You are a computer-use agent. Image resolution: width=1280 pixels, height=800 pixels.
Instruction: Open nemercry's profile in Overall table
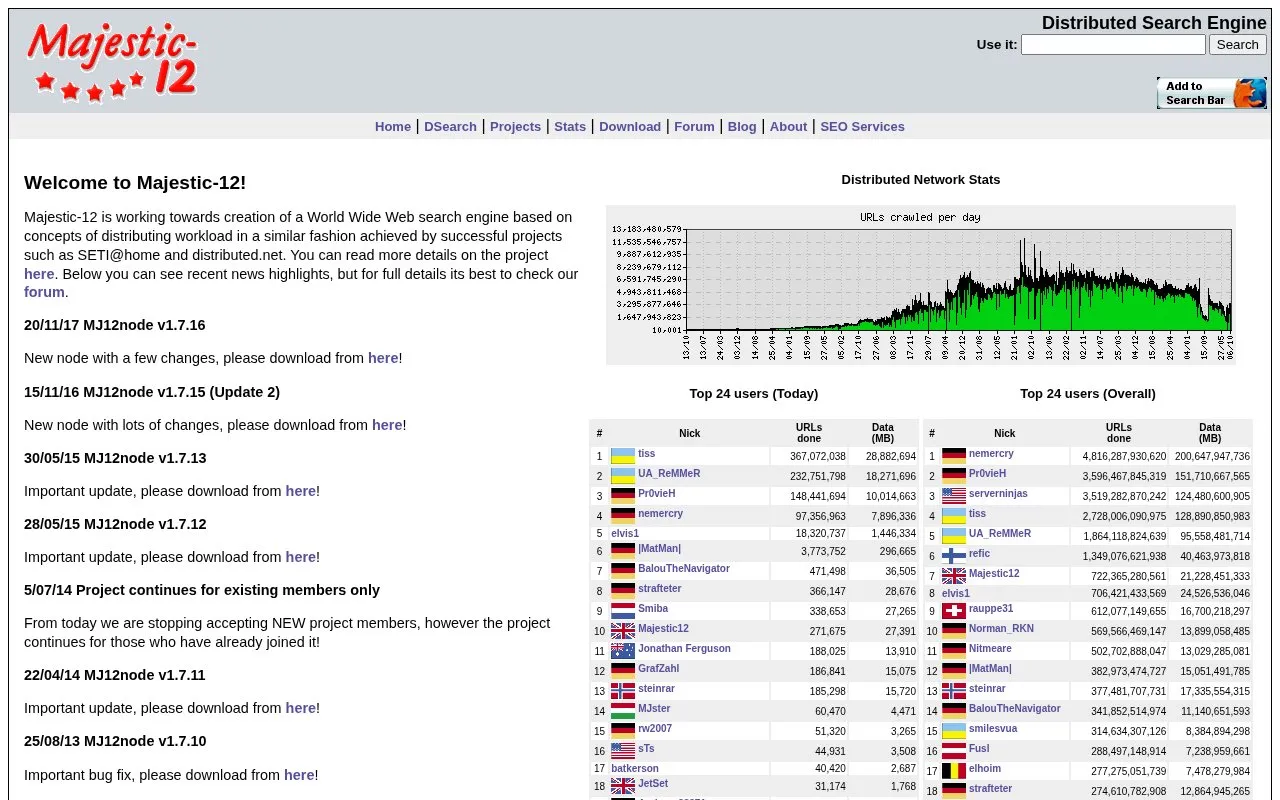point(991,454)
